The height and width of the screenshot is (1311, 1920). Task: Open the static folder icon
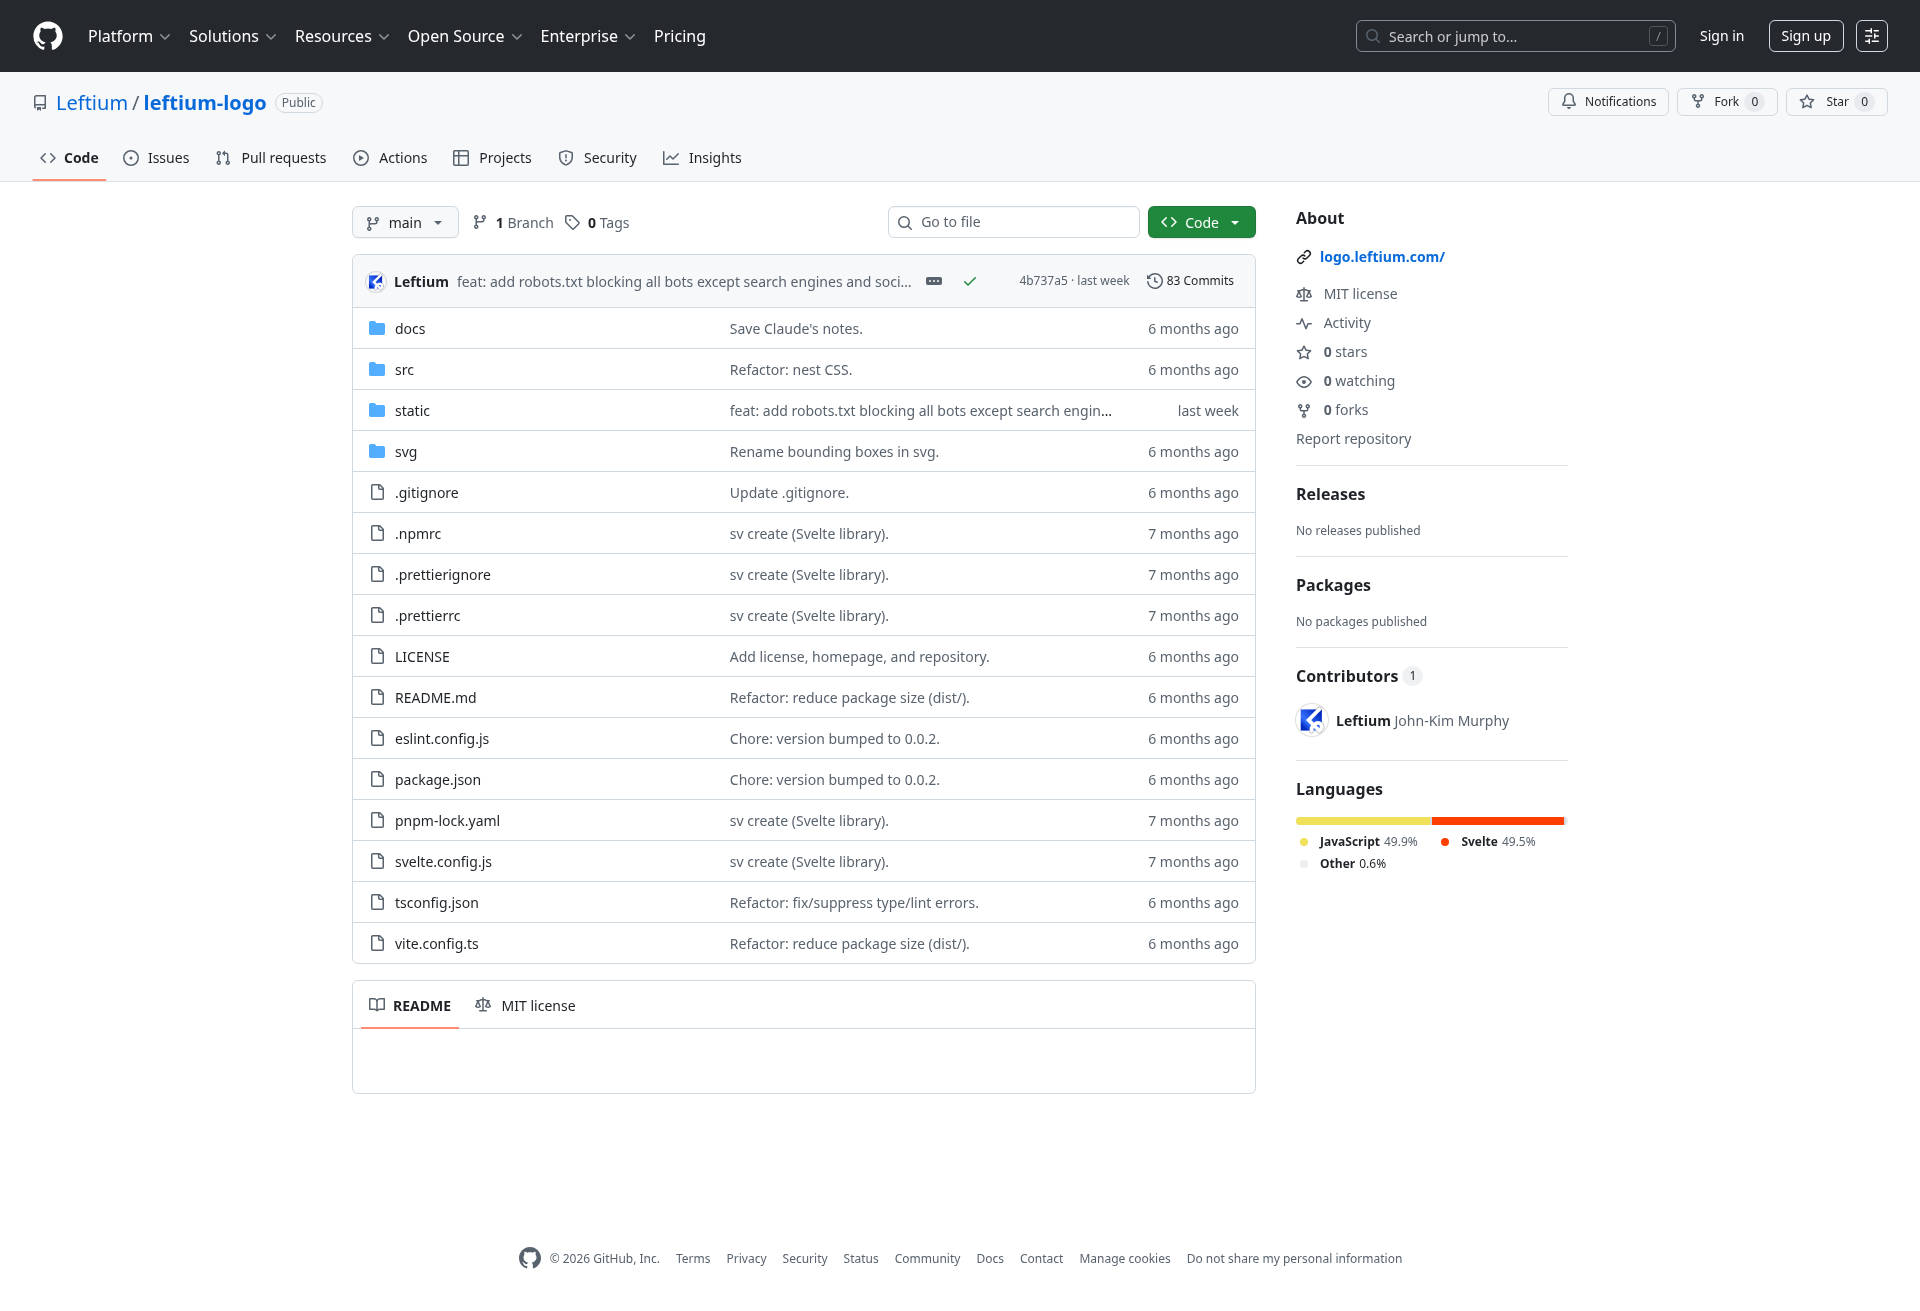click(x=377, y=411)
